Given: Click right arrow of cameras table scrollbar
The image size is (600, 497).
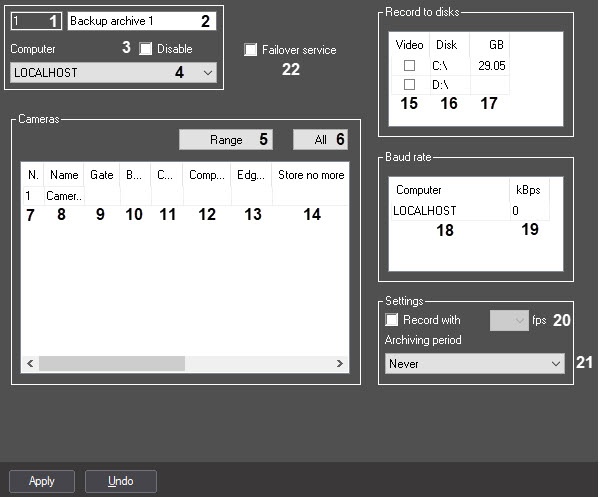Looking at the screenshot, I should 339,363.
